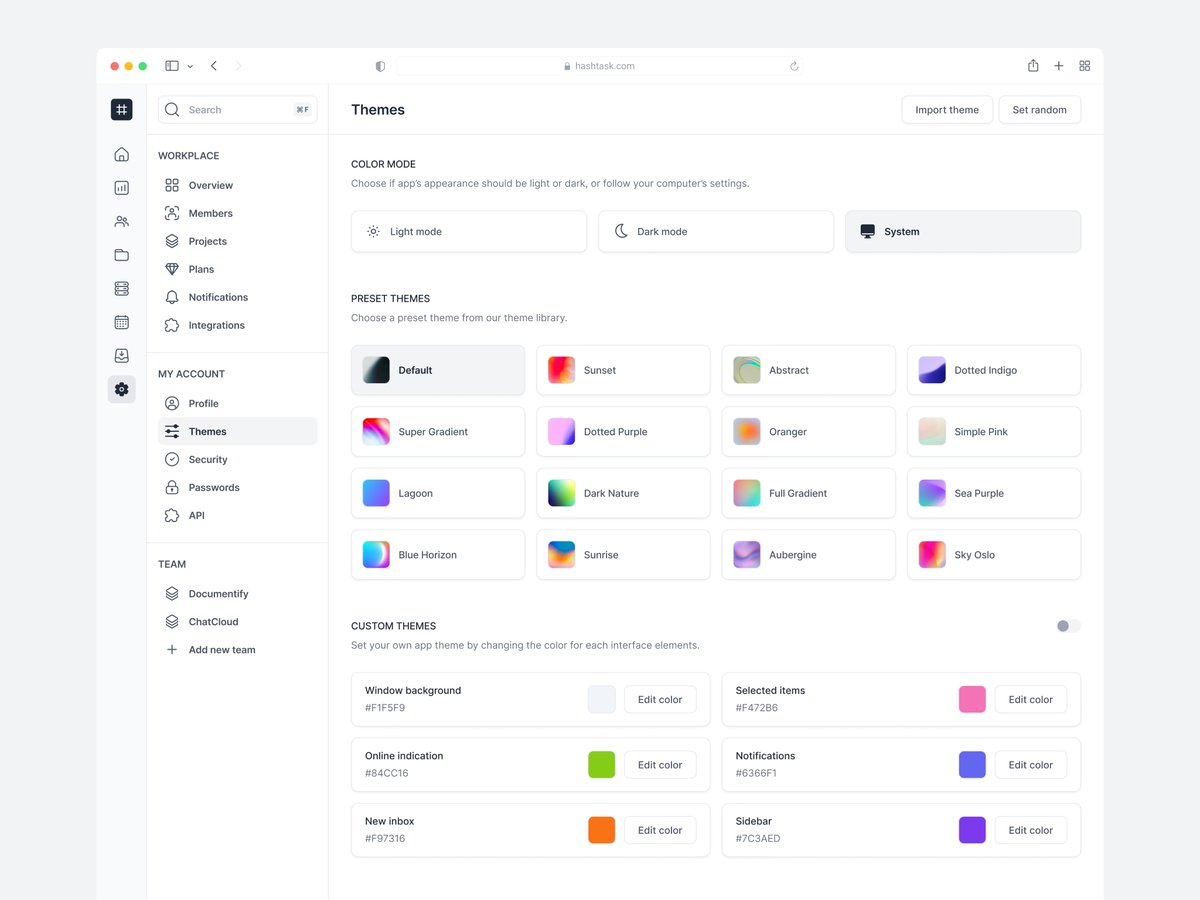
Task: Click the browser sidebar toggle icon
Action: click(172, 66)
